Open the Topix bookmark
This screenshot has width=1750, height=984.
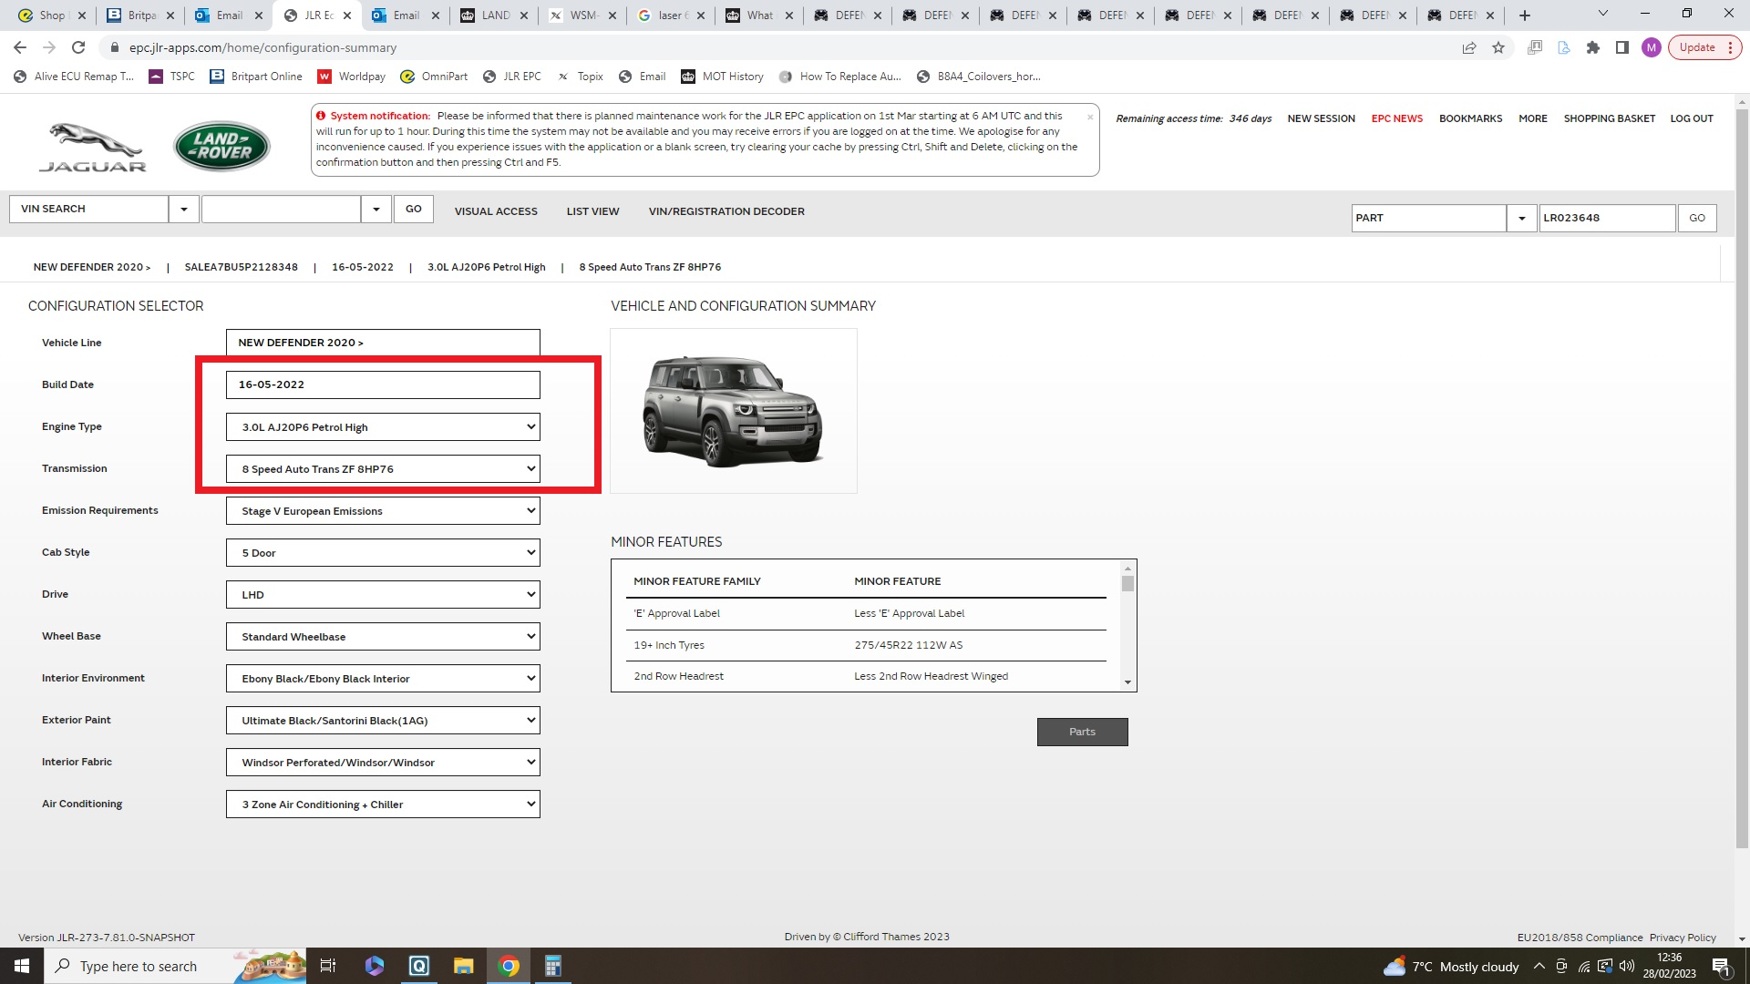pyautogui.click(x=580, y=76)
